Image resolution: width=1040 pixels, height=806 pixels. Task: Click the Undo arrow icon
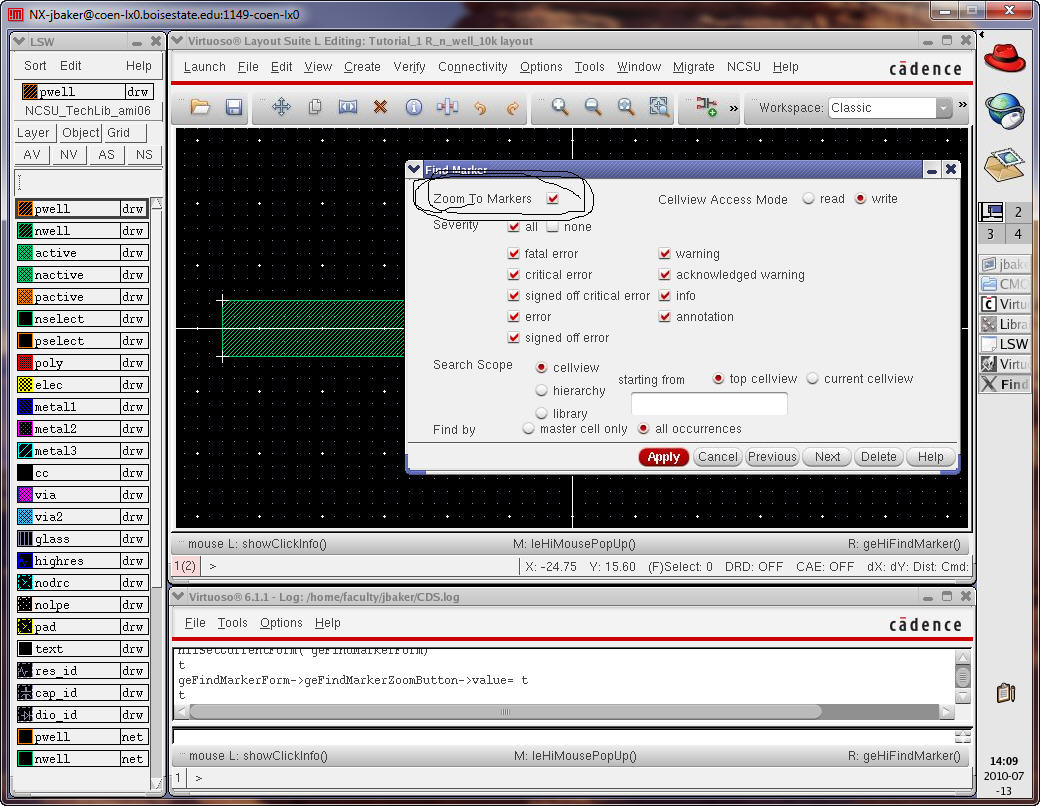click(480, 107)
